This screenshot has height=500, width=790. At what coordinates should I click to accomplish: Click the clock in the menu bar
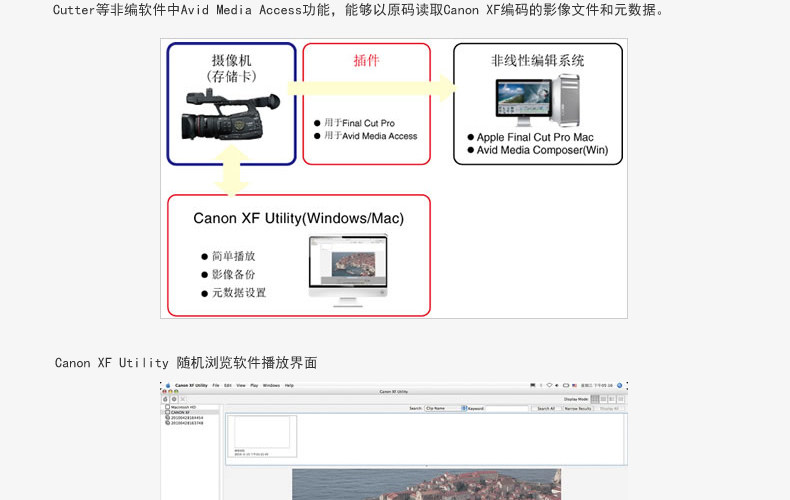(597, 386)
